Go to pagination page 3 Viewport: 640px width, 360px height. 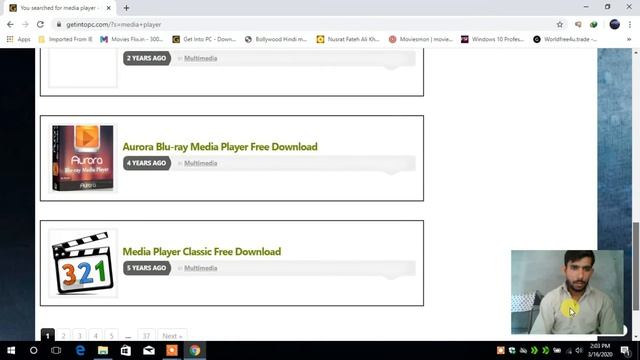pos(80,335)
